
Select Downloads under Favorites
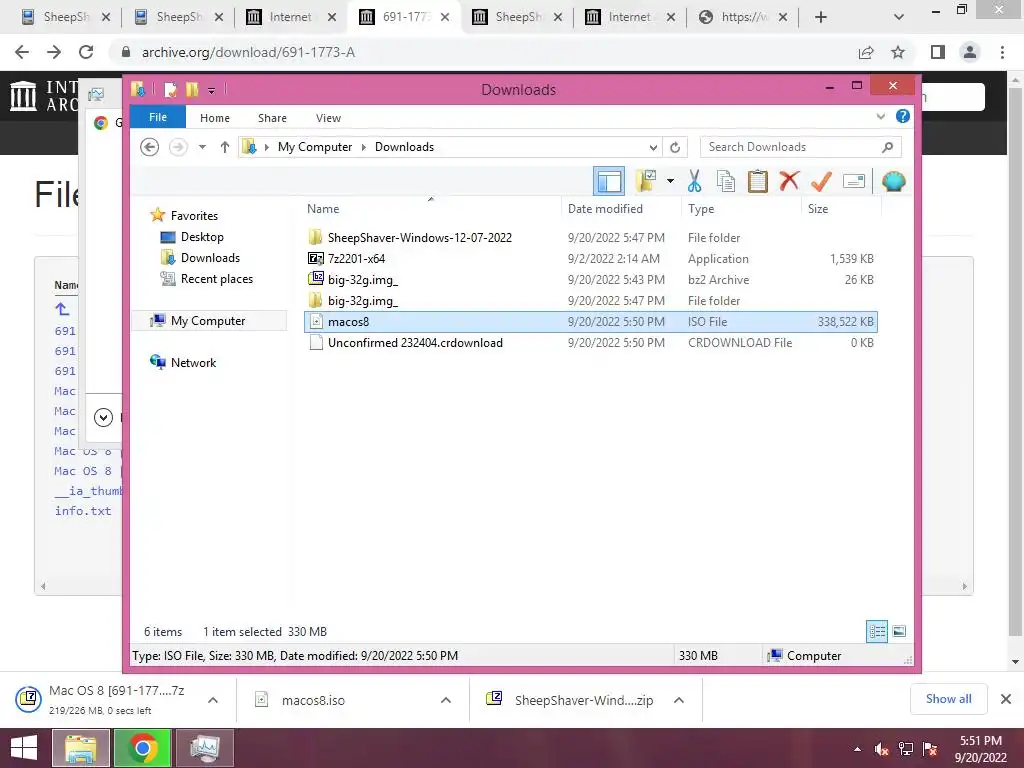[x=210, y=257]
